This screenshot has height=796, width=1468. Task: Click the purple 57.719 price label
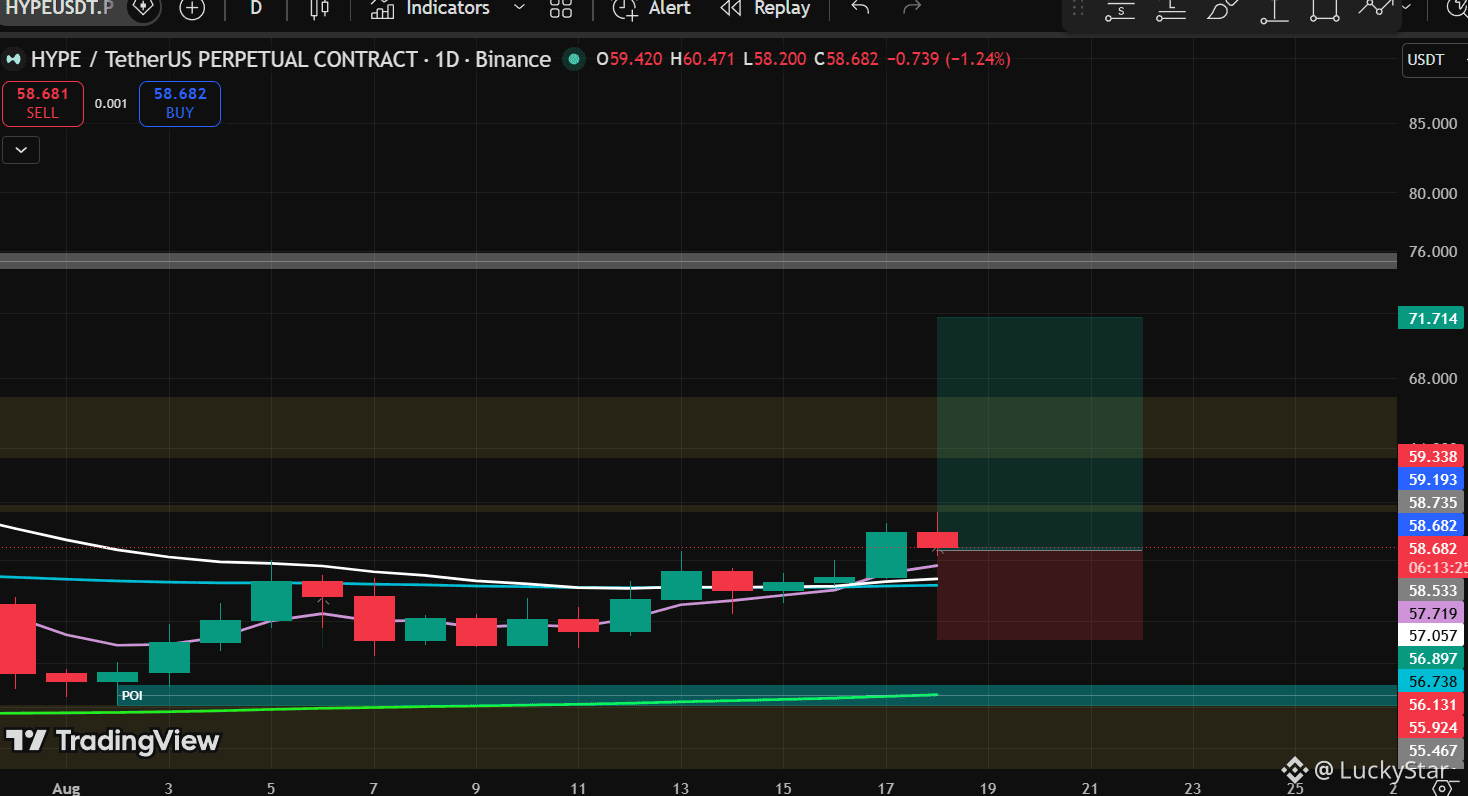[x=1431, y=614]
